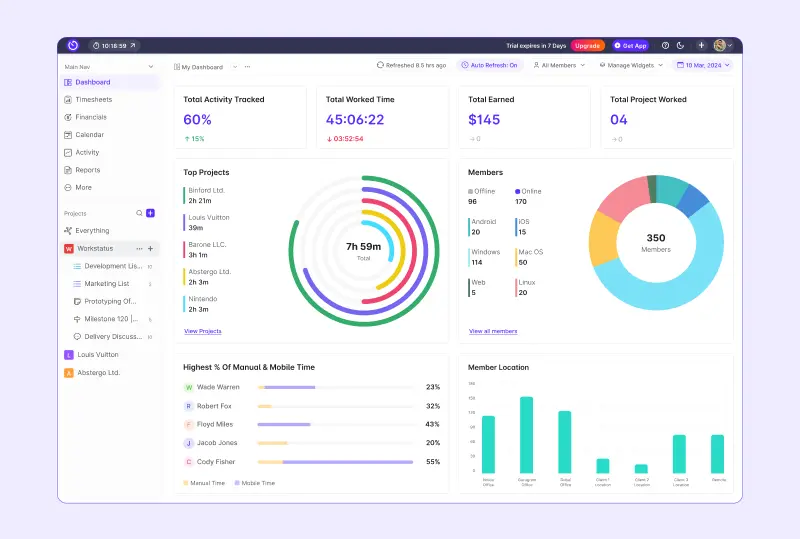Go to Financials in the sidebar
This screenshot has height=539, width=800.
(x=91, y=117)
